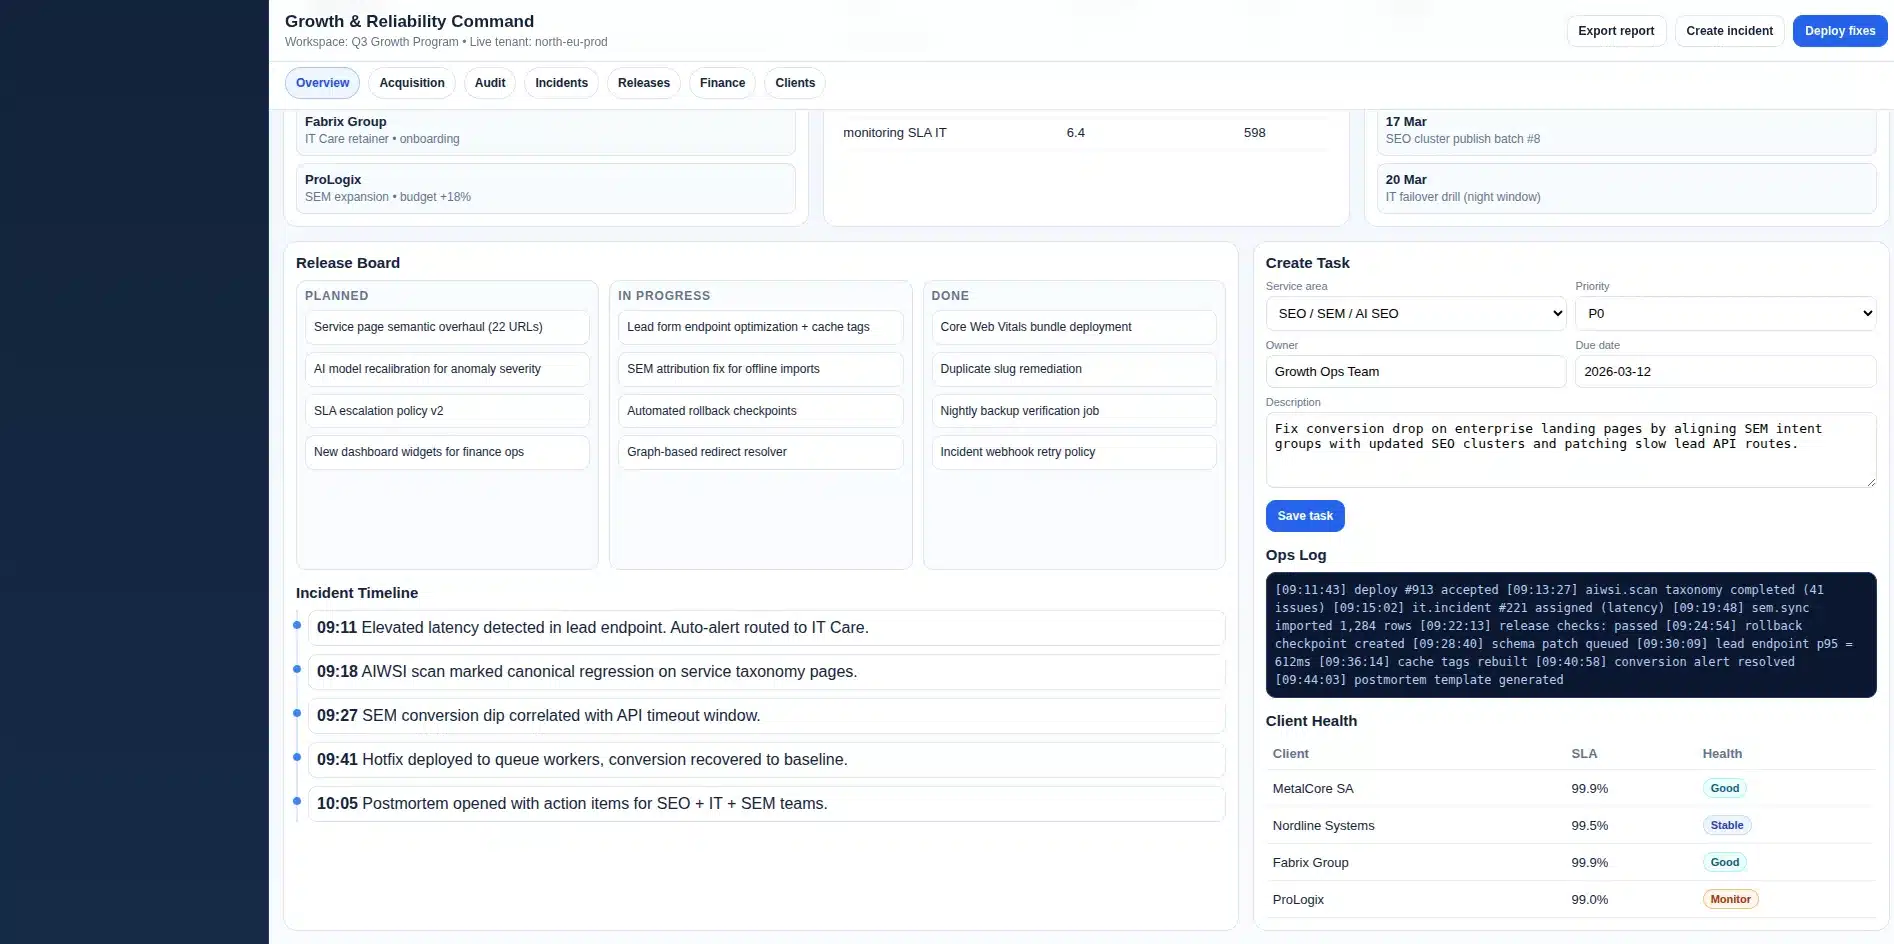
Task: Select the 09:41 hotfix deployed entry
Action: tap(766, 760)
